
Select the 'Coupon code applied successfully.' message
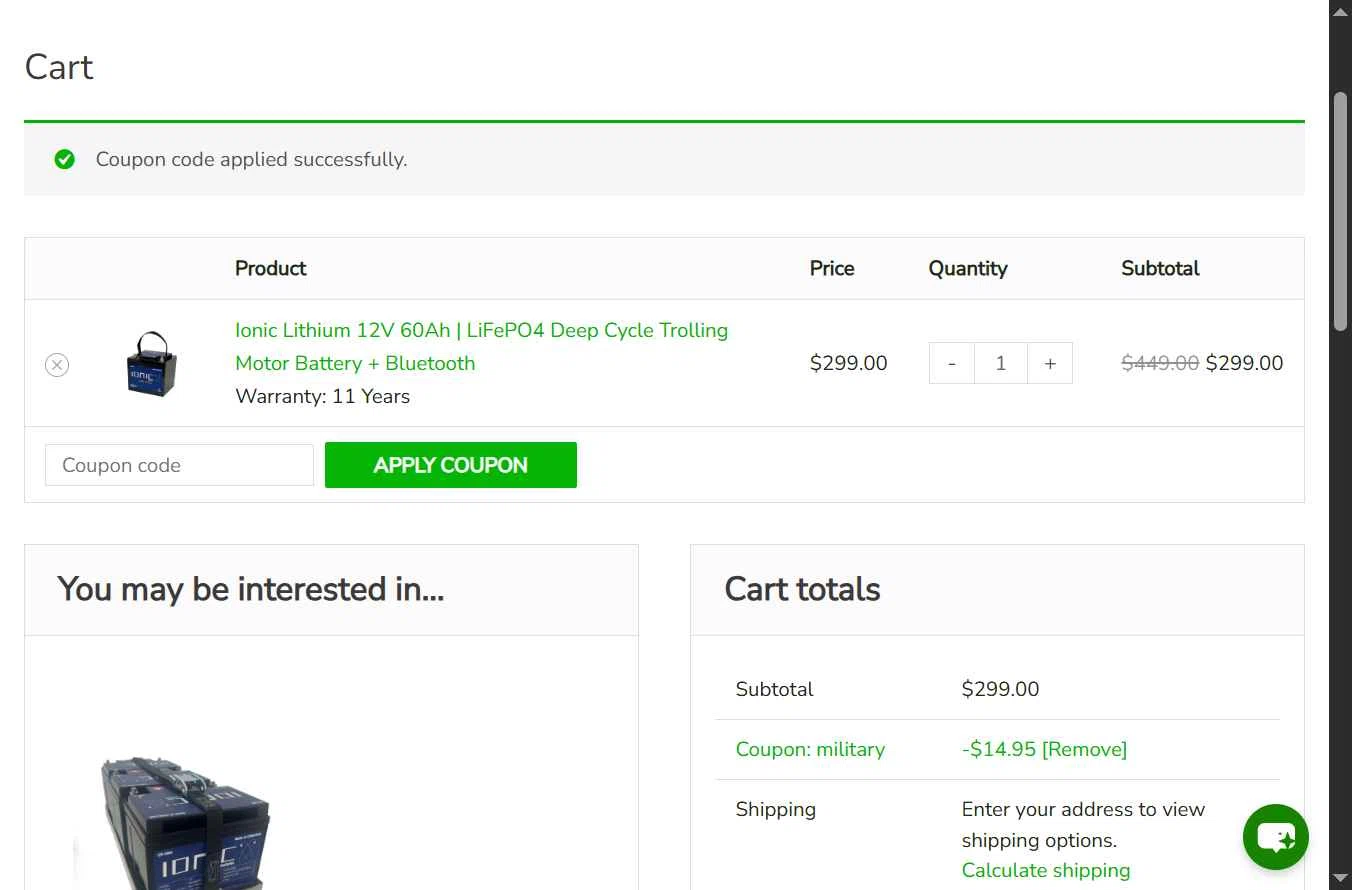pos(251,159)
